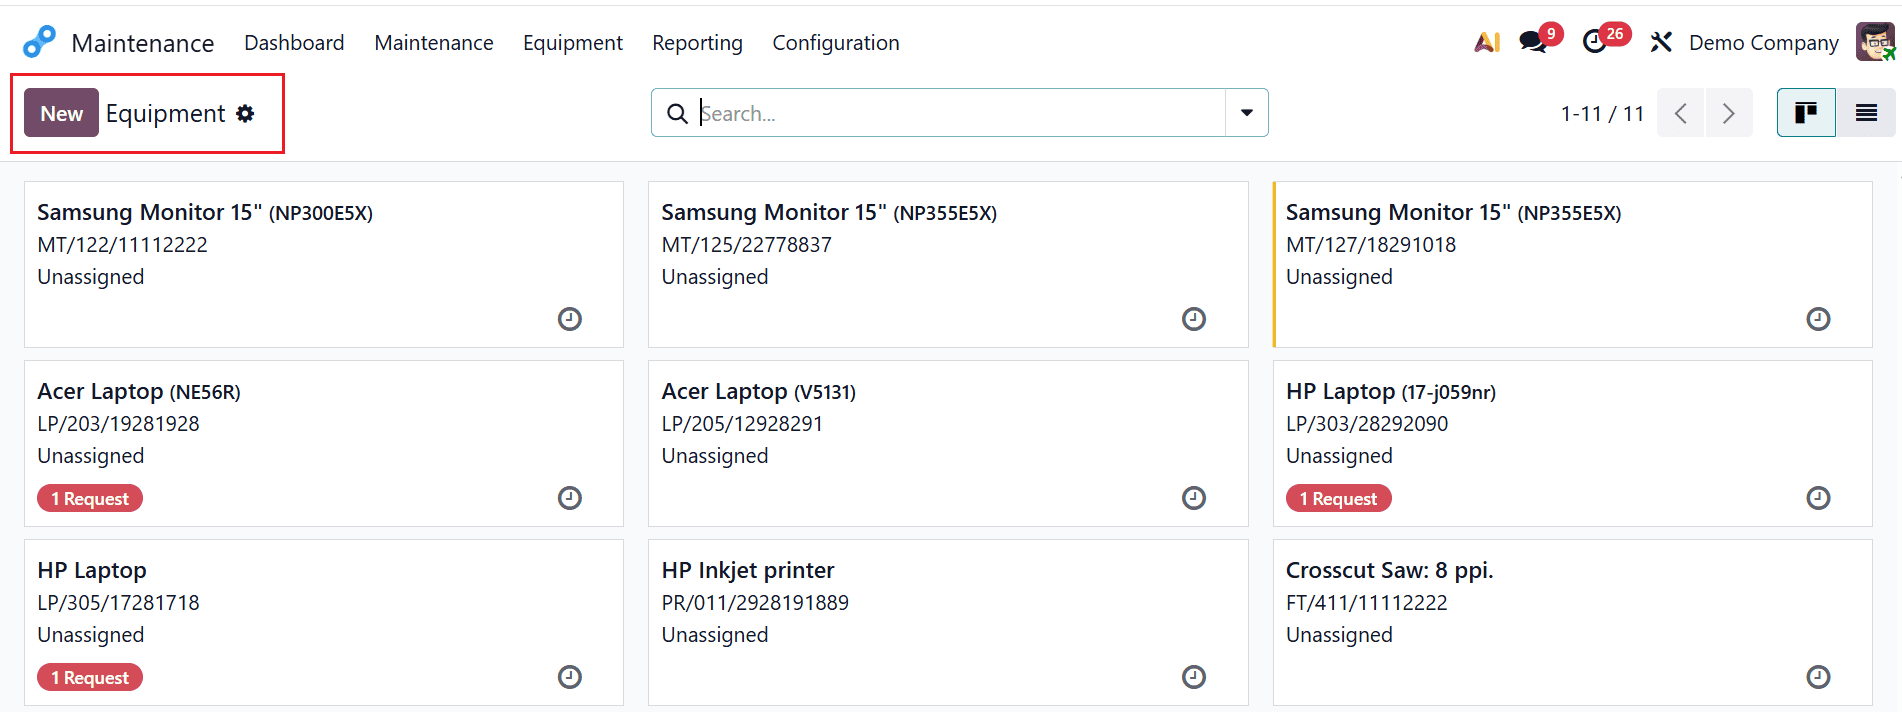Click serial number LP/203/19281928
Screen dimensions: 1902x712
pyautogui.click(x=118, y=424)
